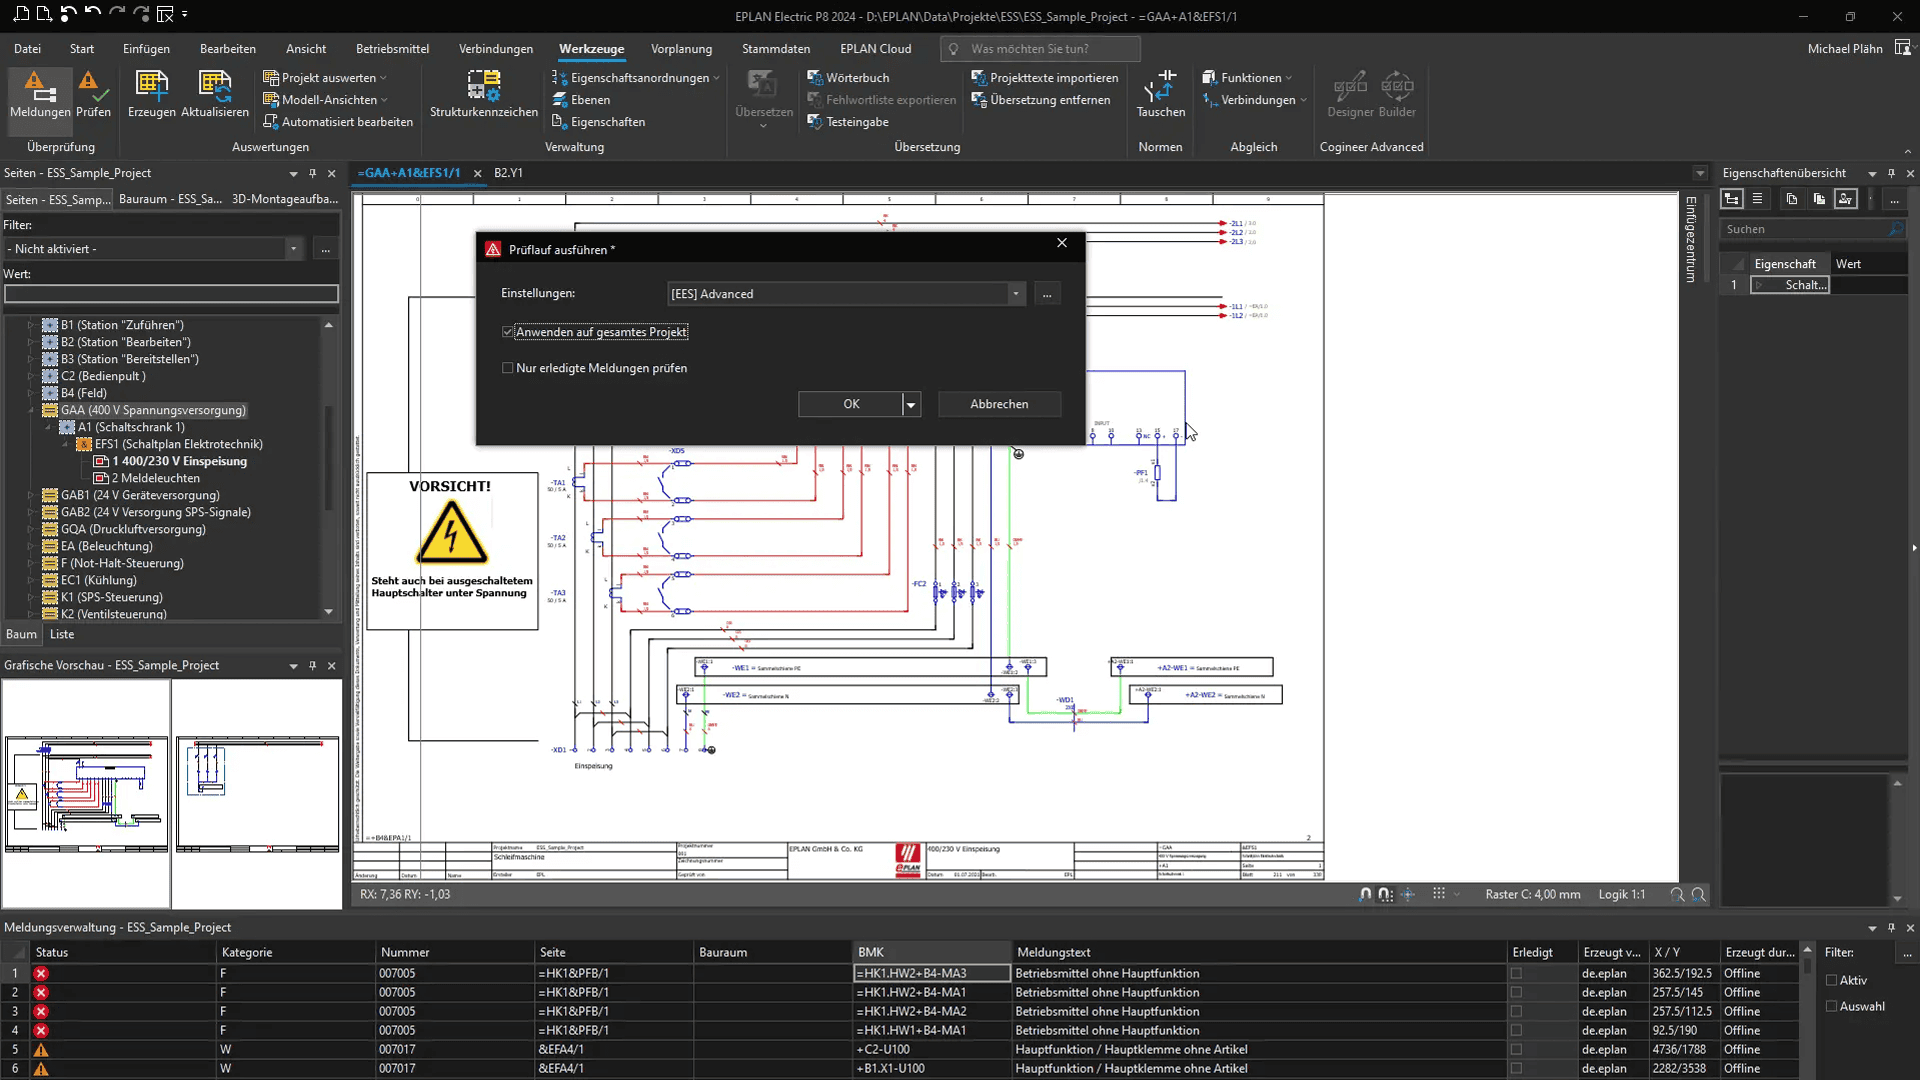This screenshot has height=1080, width=1920.
Task: Expand the GAB1 24 V Geräteversorgung node
Action: pyautogui.click(x=31, y=496)
